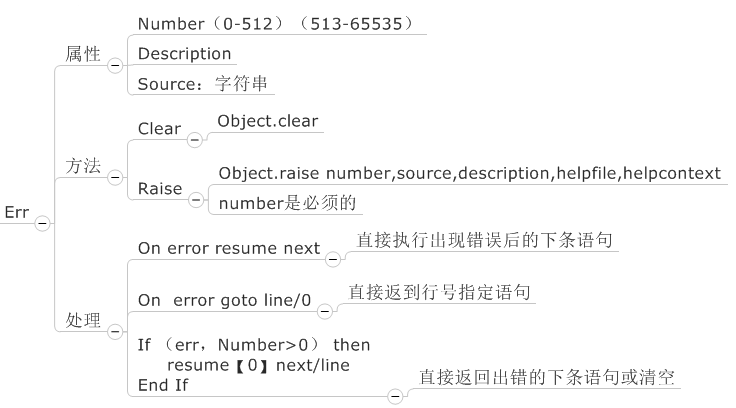Select the Object.raise number,source node

click(x=469, y=173)
